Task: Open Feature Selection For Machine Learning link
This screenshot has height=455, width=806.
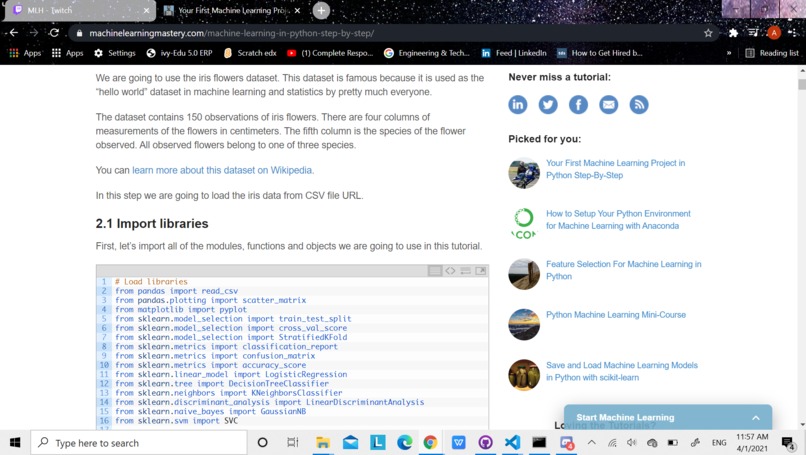Action: click(x=624, y=270)
